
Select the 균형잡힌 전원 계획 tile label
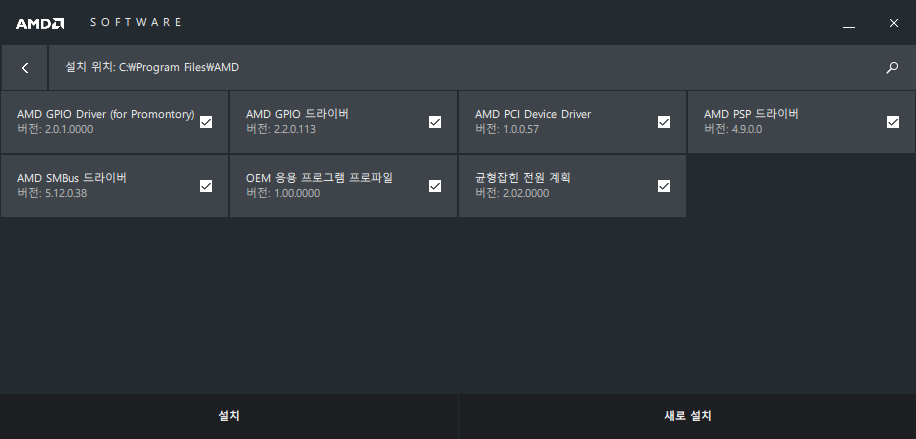pos(522,178)
